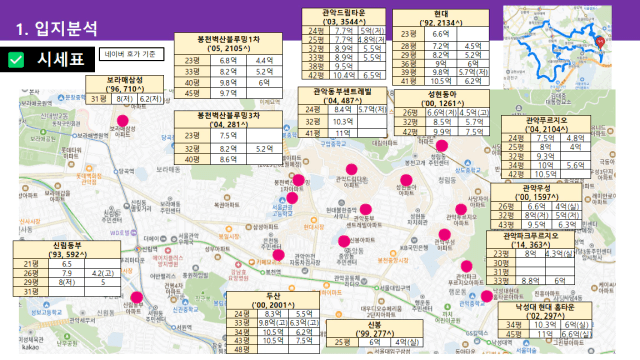Select the pink marker on 관악푸르지오 아파트
Screen dimensions: 640x360
[x=461, y=209]
